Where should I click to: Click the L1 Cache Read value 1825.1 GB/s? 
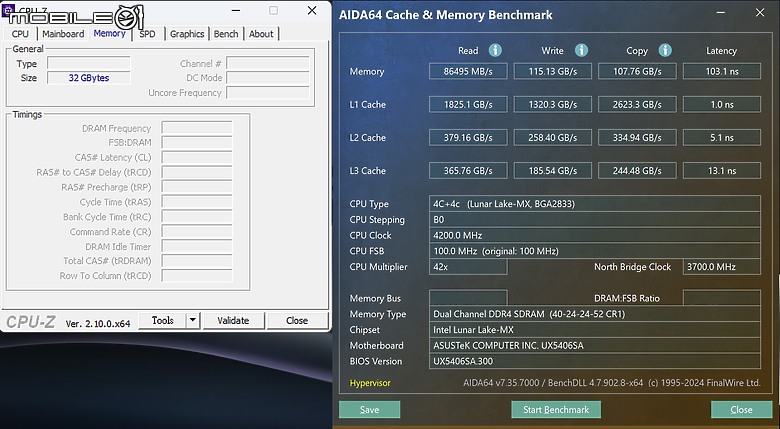[468, 105]
